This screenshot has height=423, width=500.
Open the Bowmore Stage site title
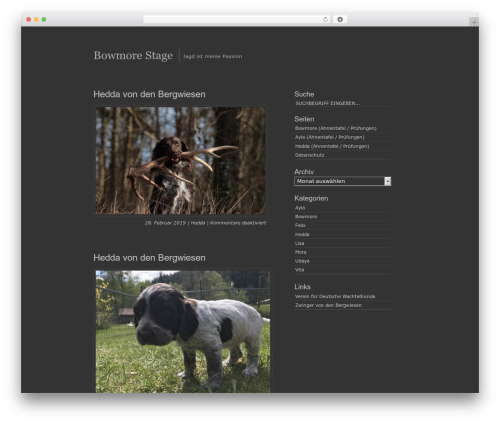click(133, 55)
